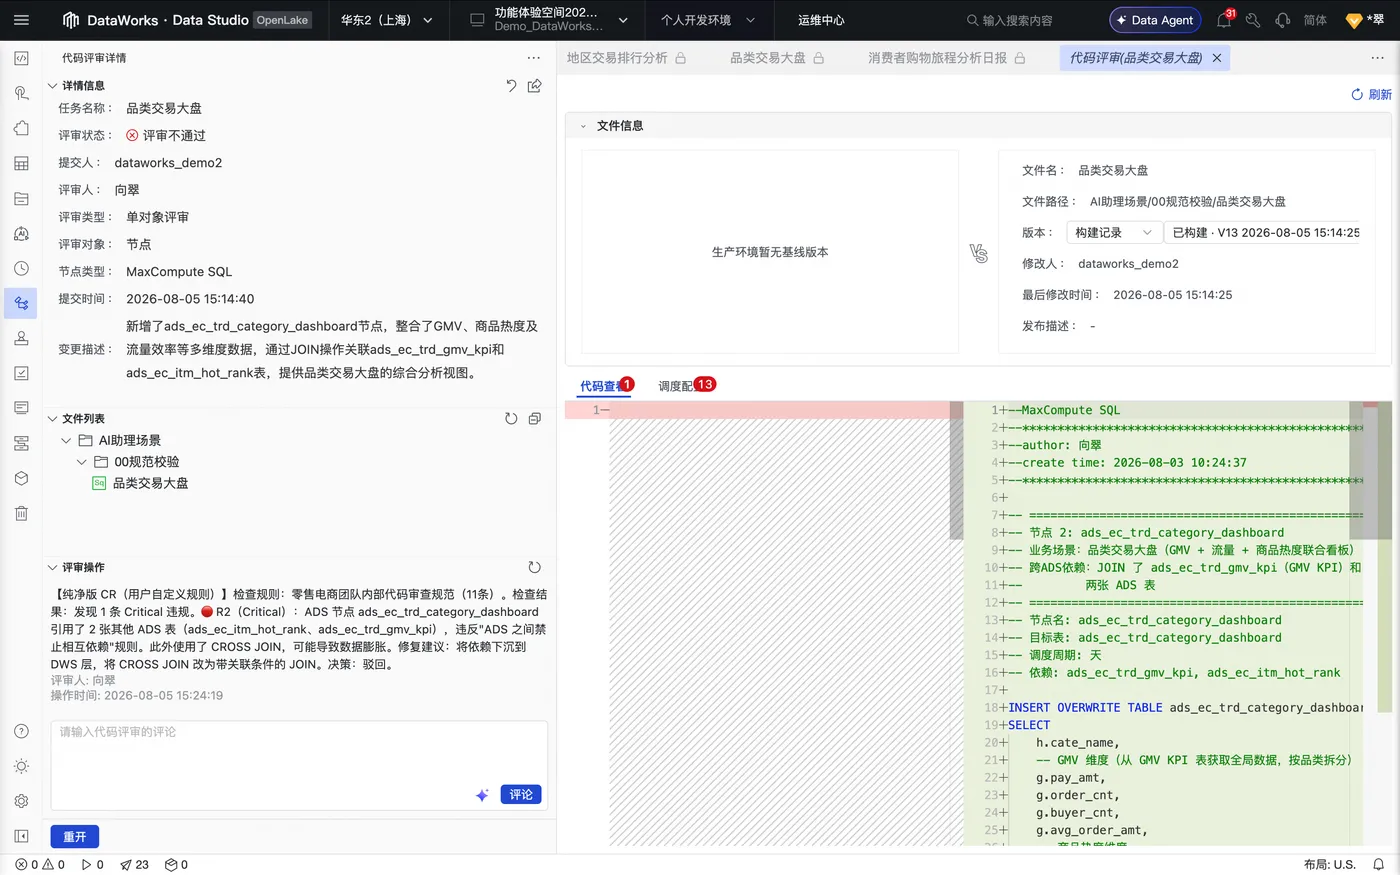Collapse the 评审操作 section

tap(53, 567)
